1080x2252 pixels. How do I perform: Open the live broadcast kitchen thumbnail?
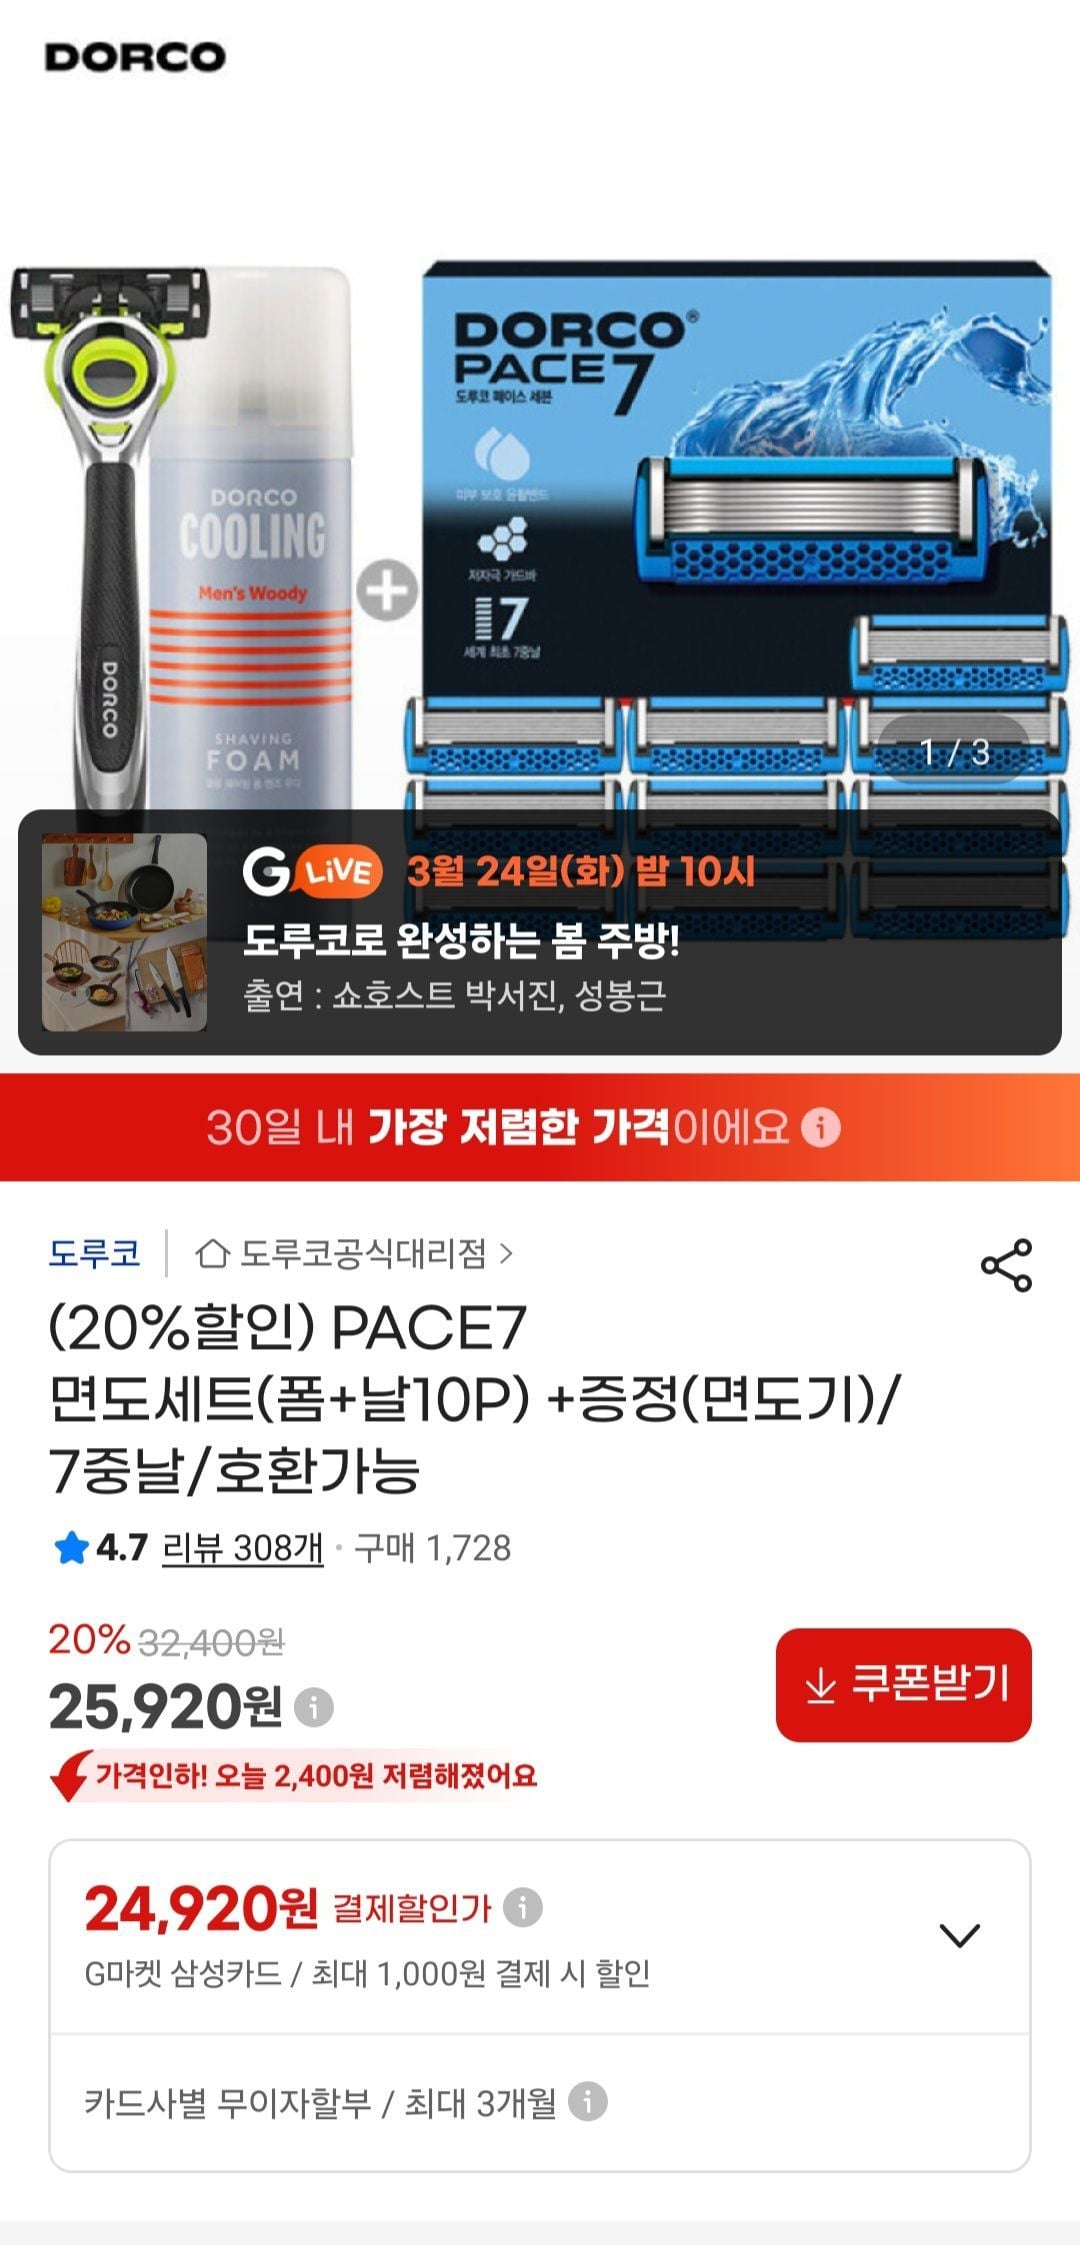coord(124,932)
